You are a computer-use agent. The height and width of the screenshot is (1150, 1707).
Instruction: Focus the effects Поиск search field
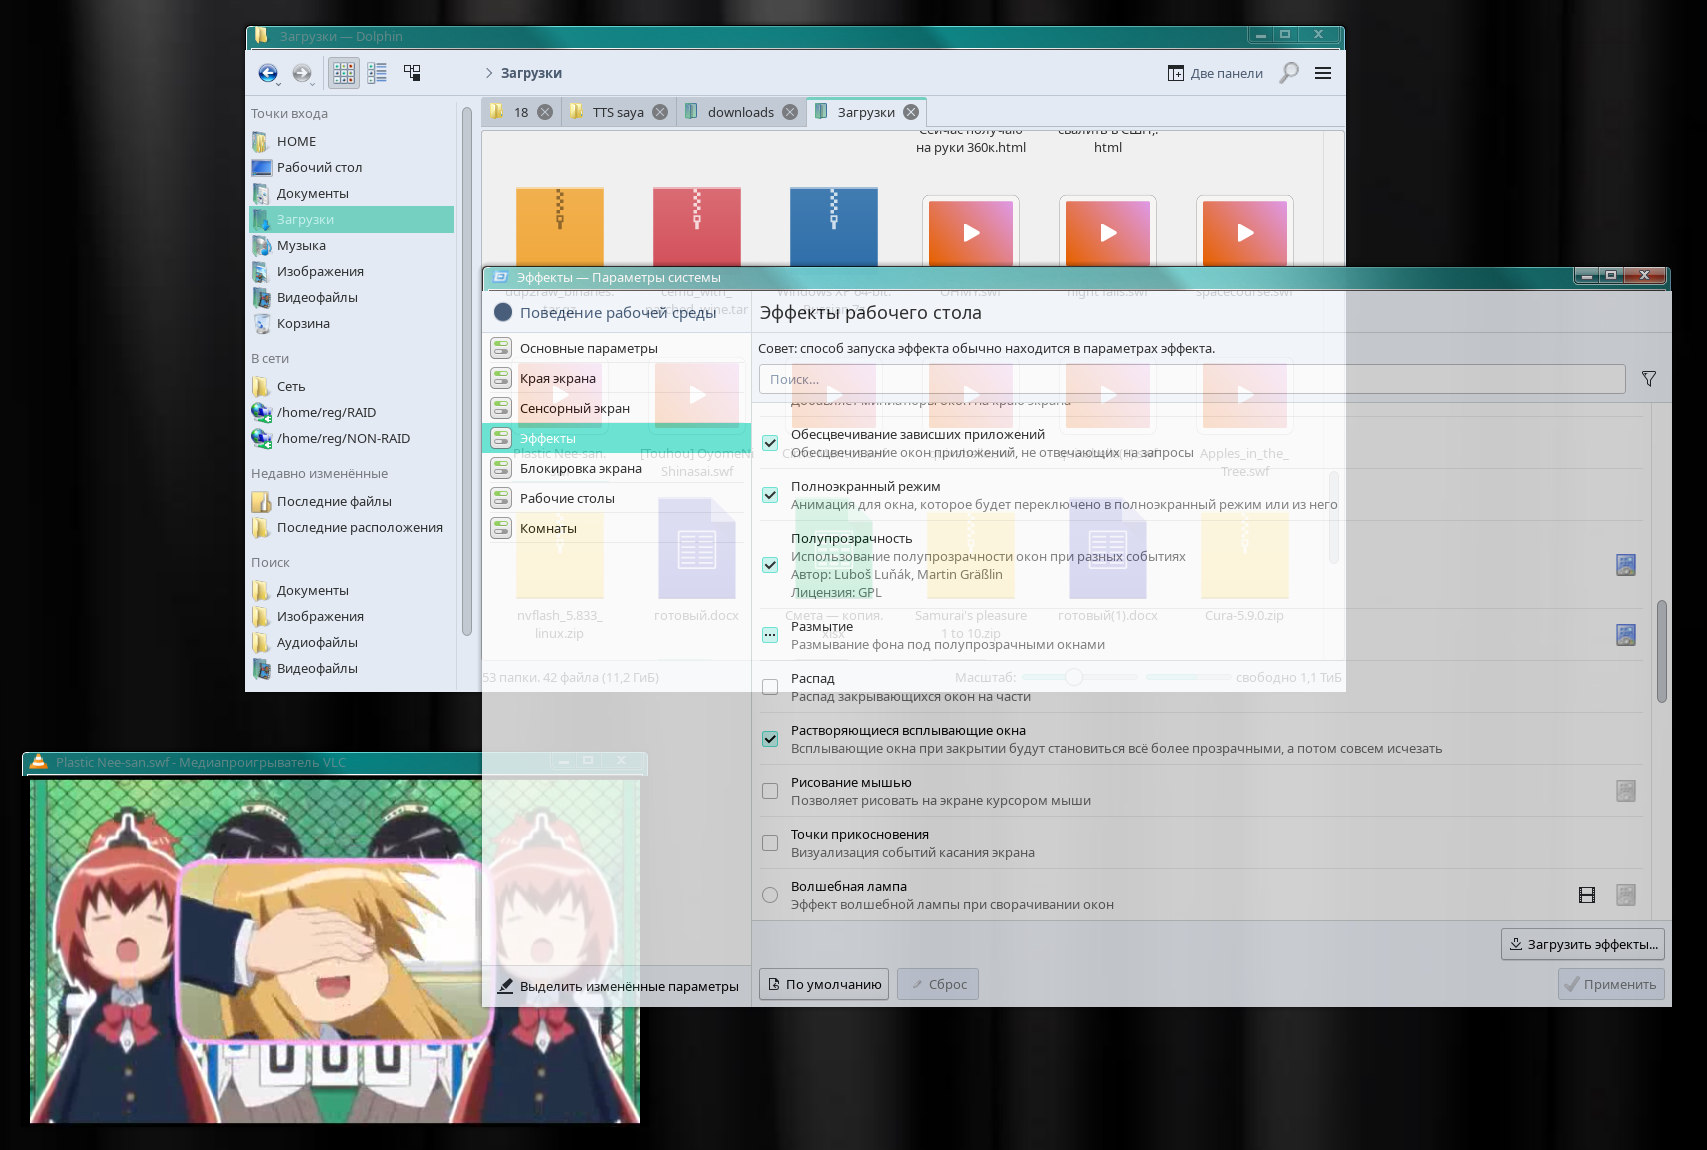click(1192, 379)
